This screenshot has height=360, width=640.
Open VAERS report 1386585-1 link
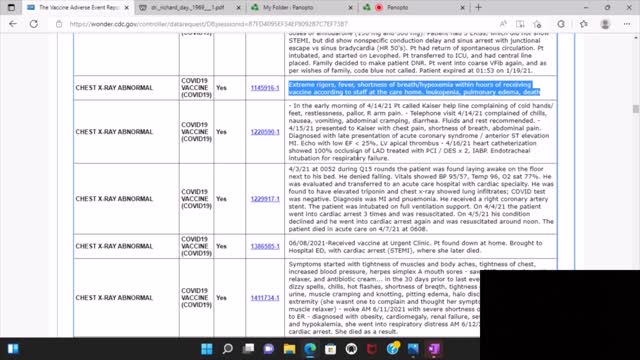point(265,246)
